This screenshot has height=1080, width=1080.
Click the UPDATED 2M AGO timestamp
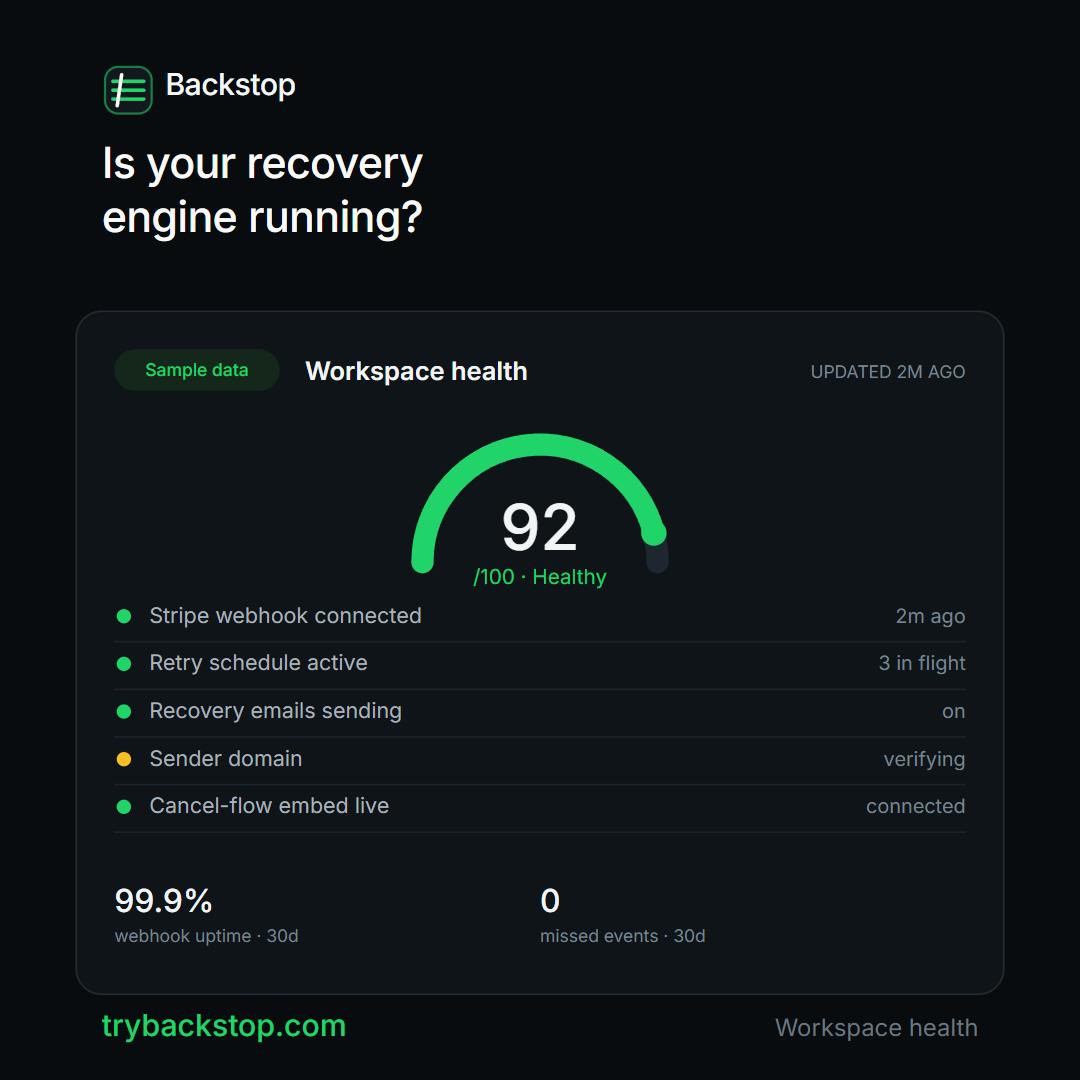point(888,372)
